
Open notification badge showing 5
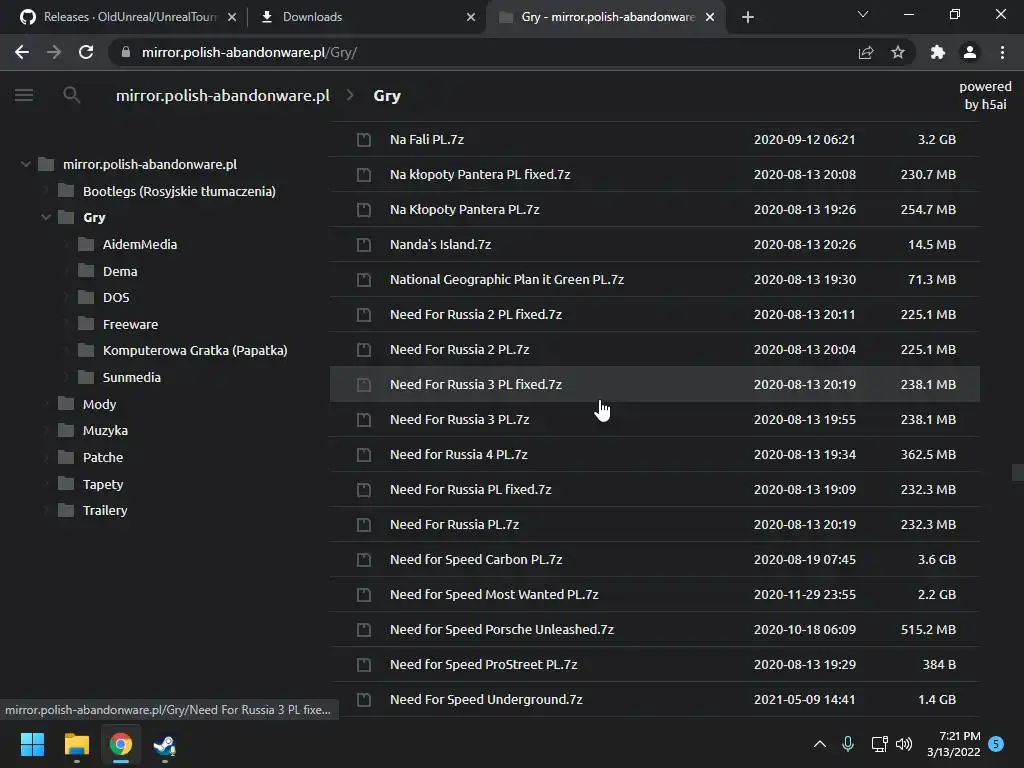click(x=996, y=744)
